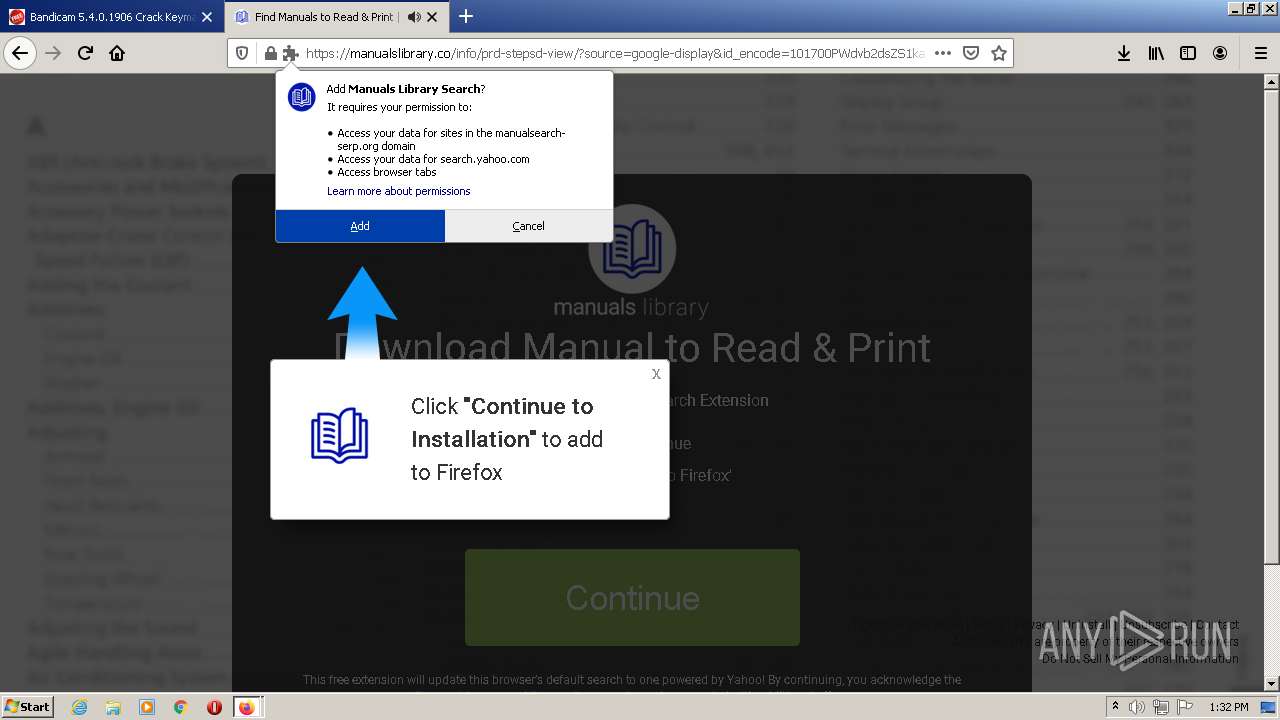Close the Continue to Installation tooltip
This screenshot has height=720, width=1280.
pyautogui.click(x=656, y=374)
